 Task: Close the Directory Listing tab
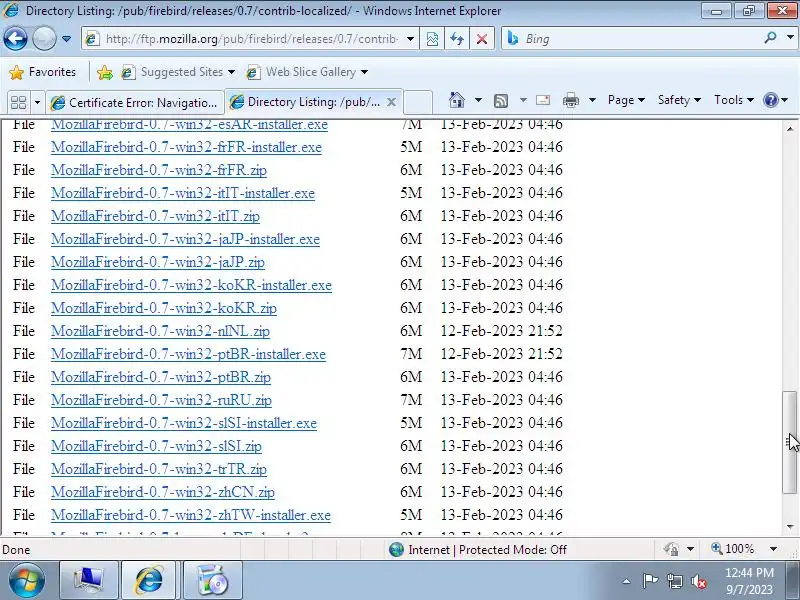pos(391,102)
